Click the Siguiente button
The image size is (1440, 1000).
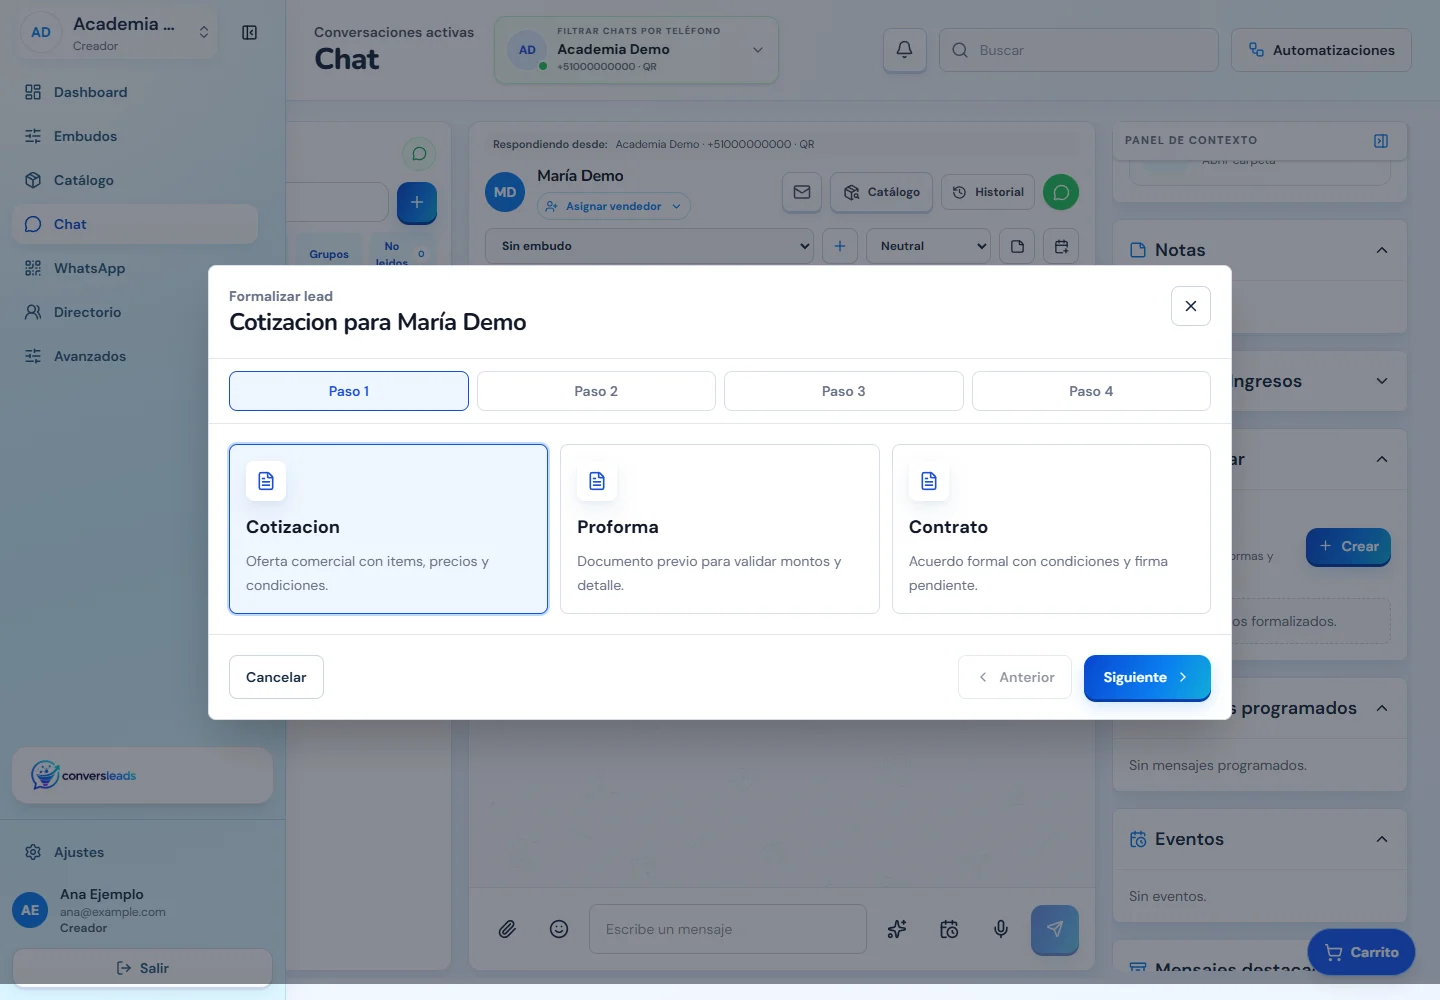click(1147, 677)
